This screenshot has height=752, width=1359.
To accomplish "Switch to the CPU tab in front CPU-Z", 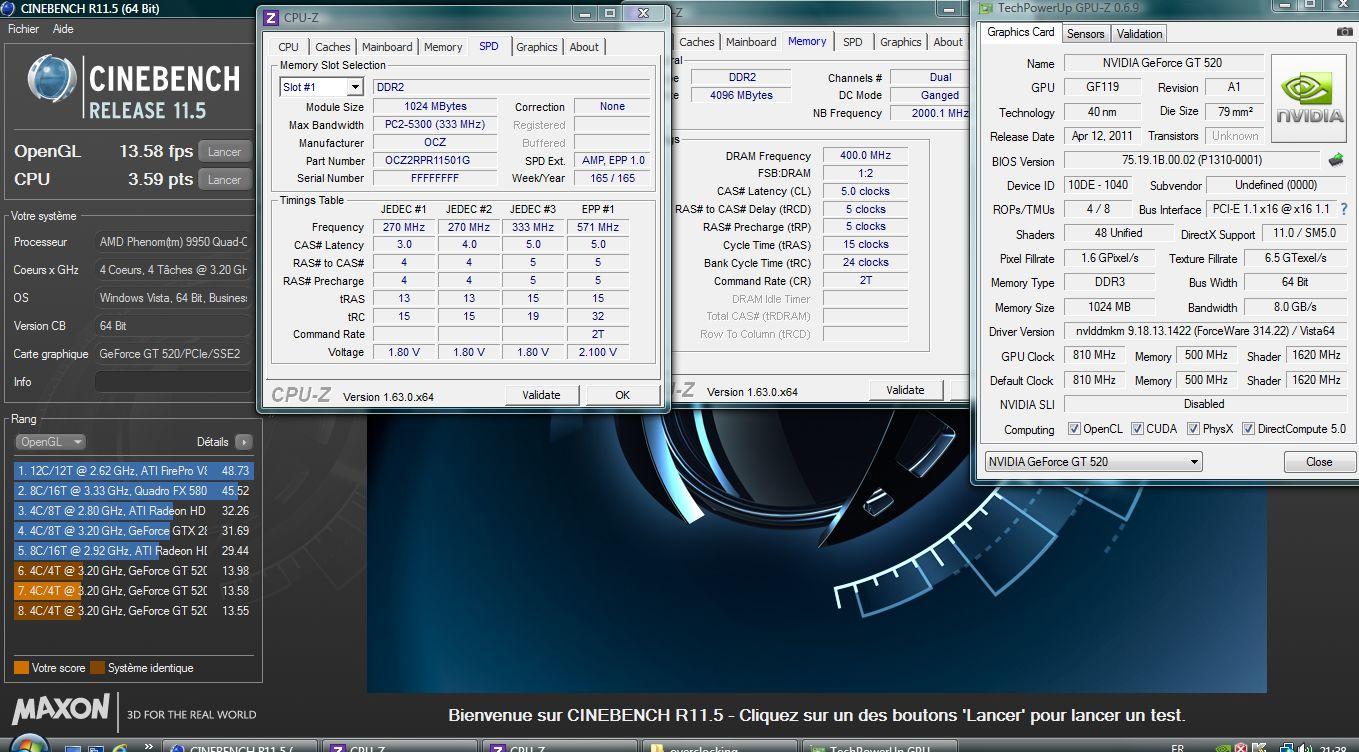I will 289,47.
